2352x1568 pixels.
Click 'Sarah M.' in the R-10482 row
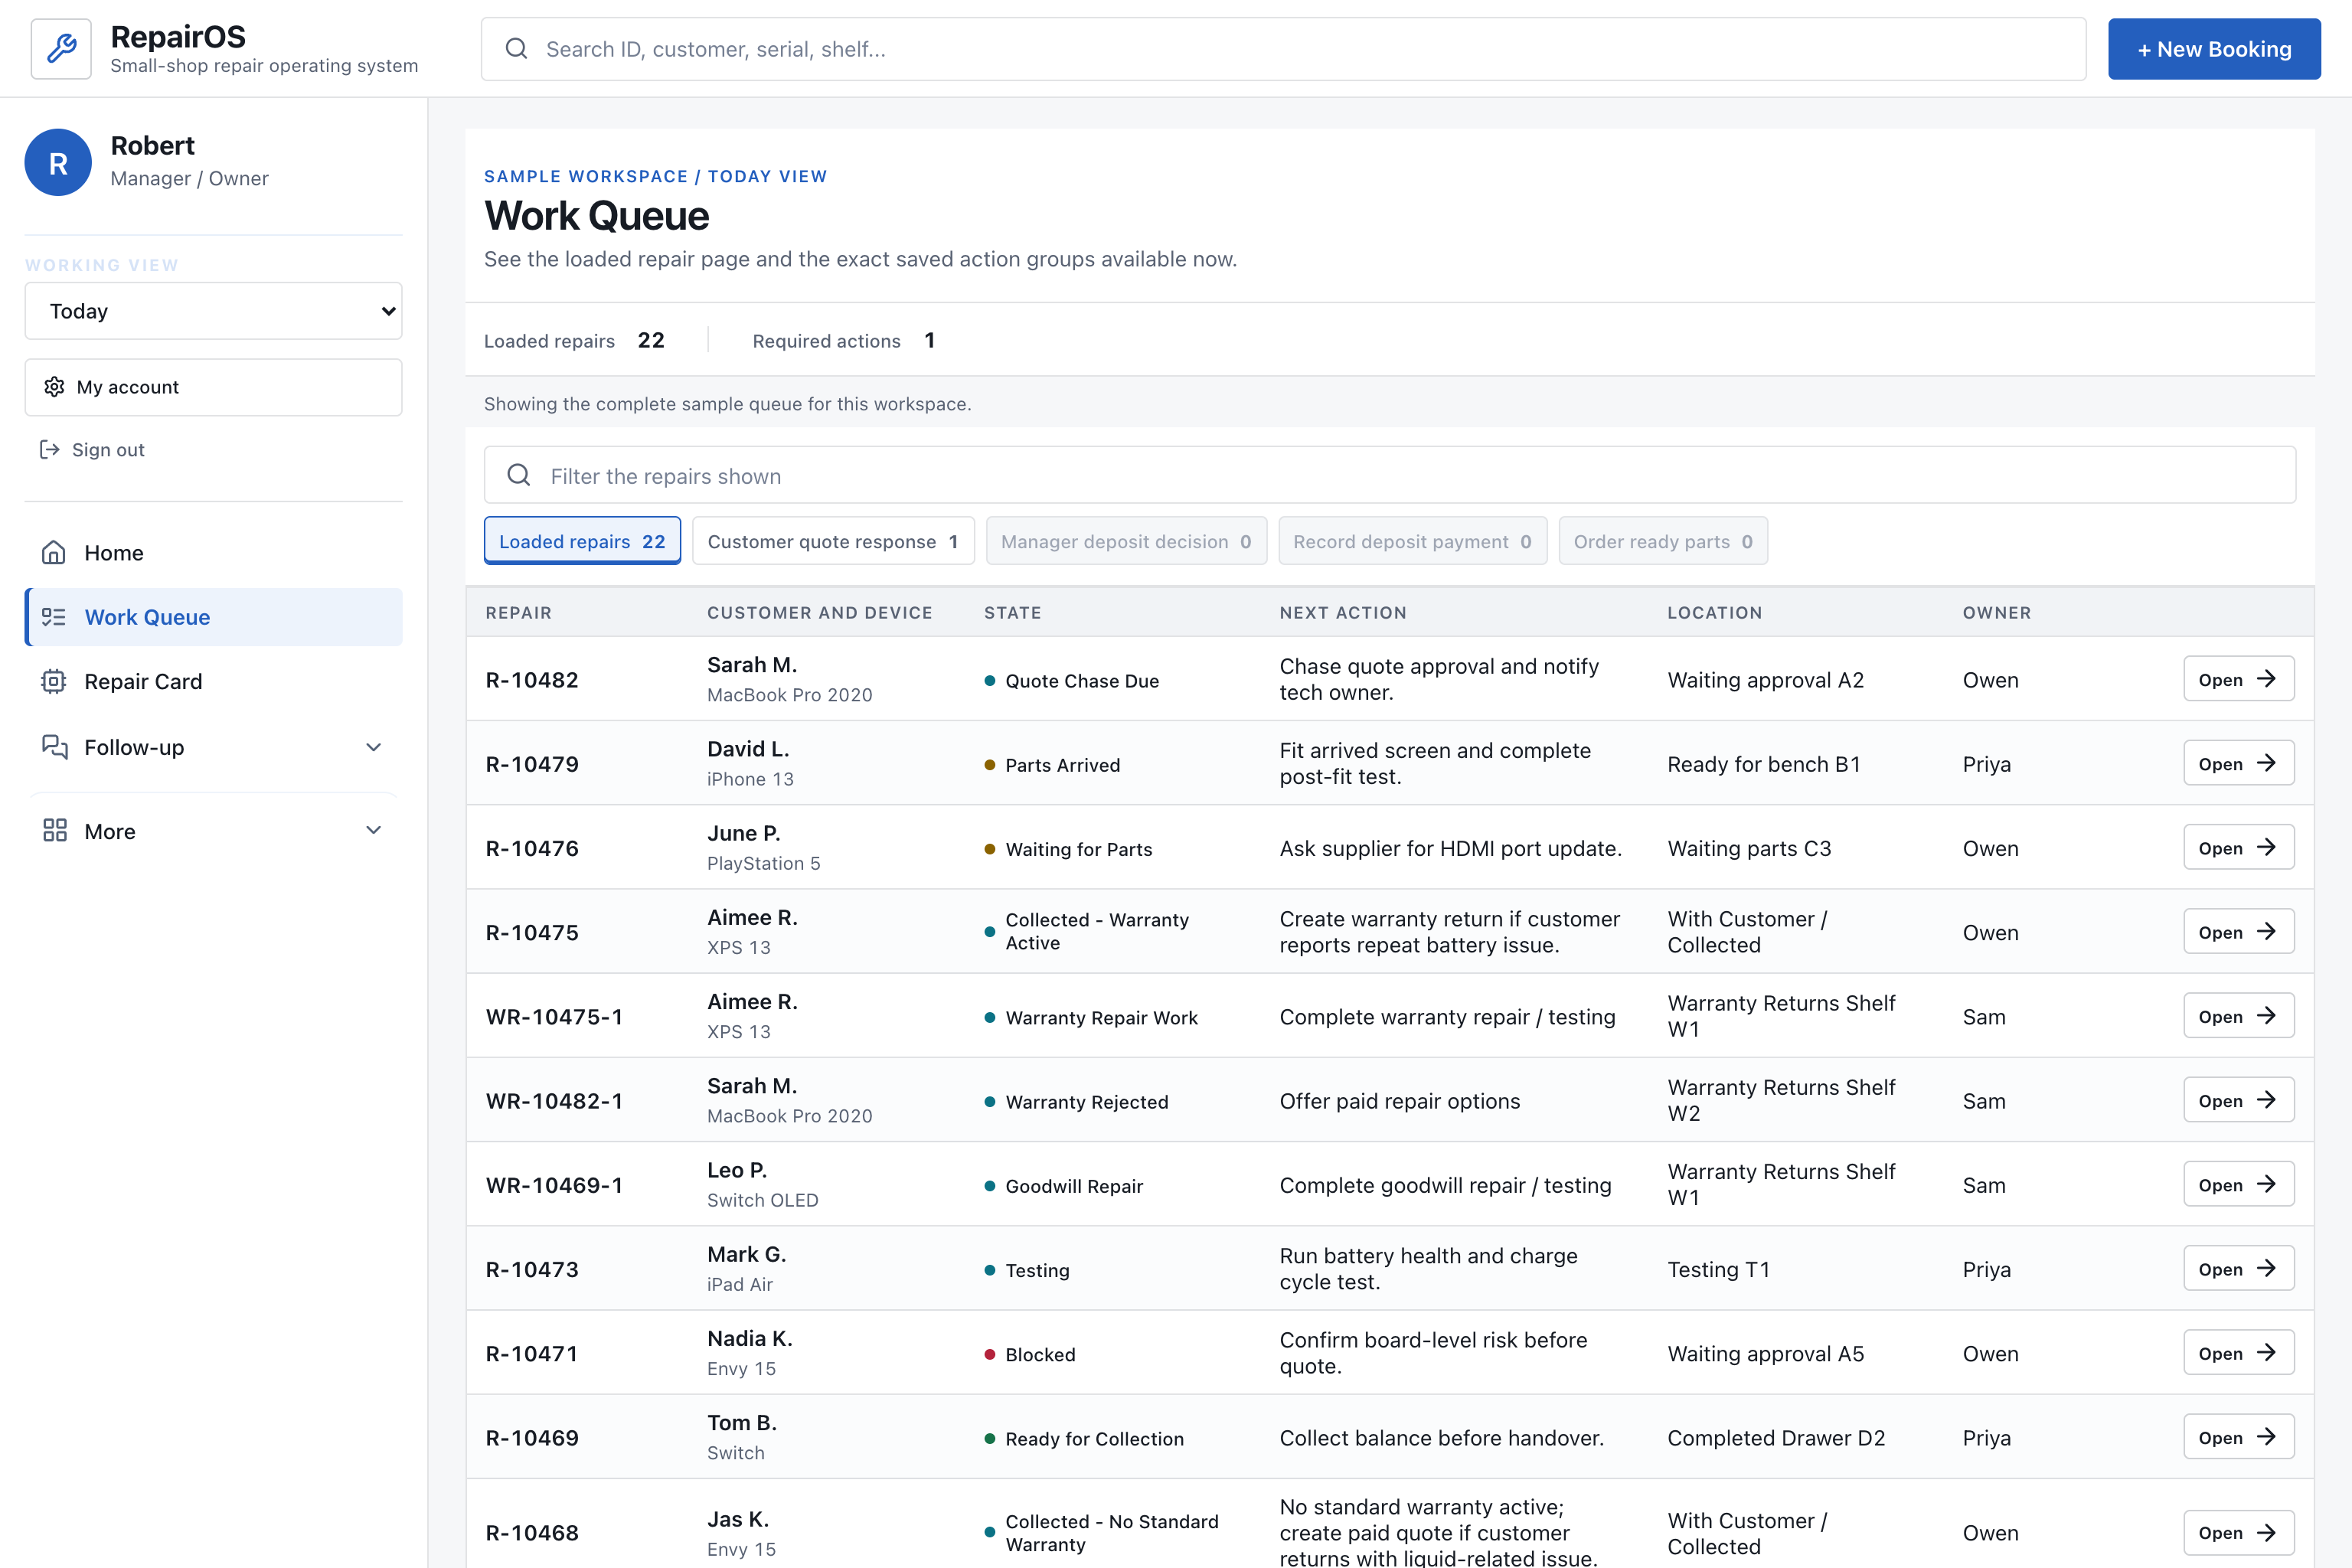click(x=751, y=665)
